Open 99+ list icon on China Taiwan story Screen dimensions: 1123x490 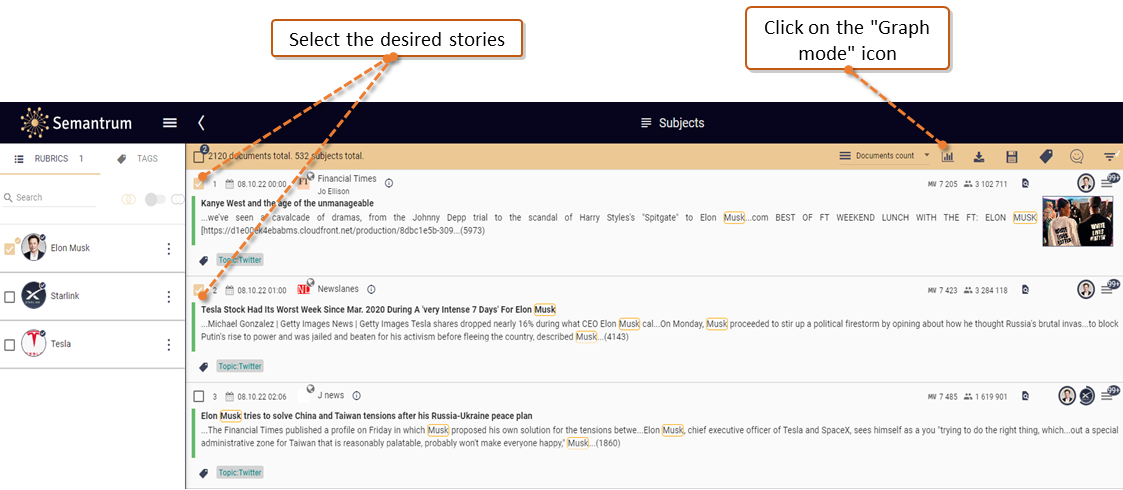1109,395
